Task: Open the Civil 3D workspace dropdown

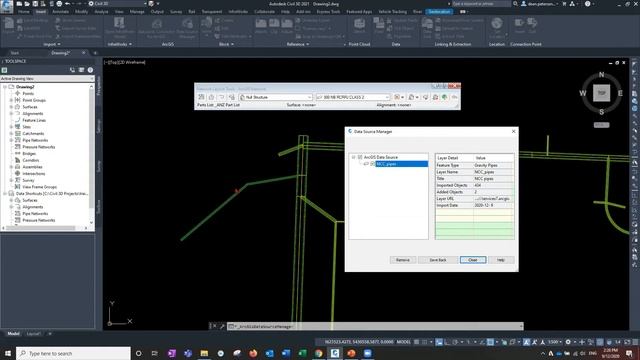Action: [x=118, y=4]
